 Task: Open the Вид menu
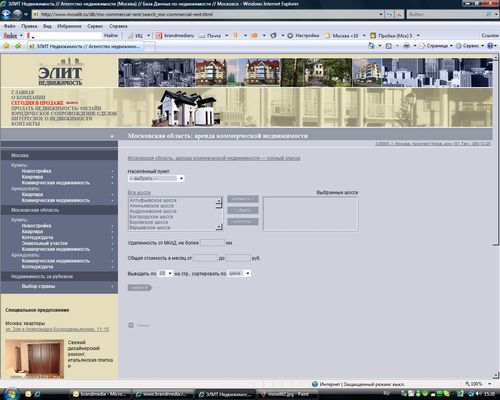[47, 26]
